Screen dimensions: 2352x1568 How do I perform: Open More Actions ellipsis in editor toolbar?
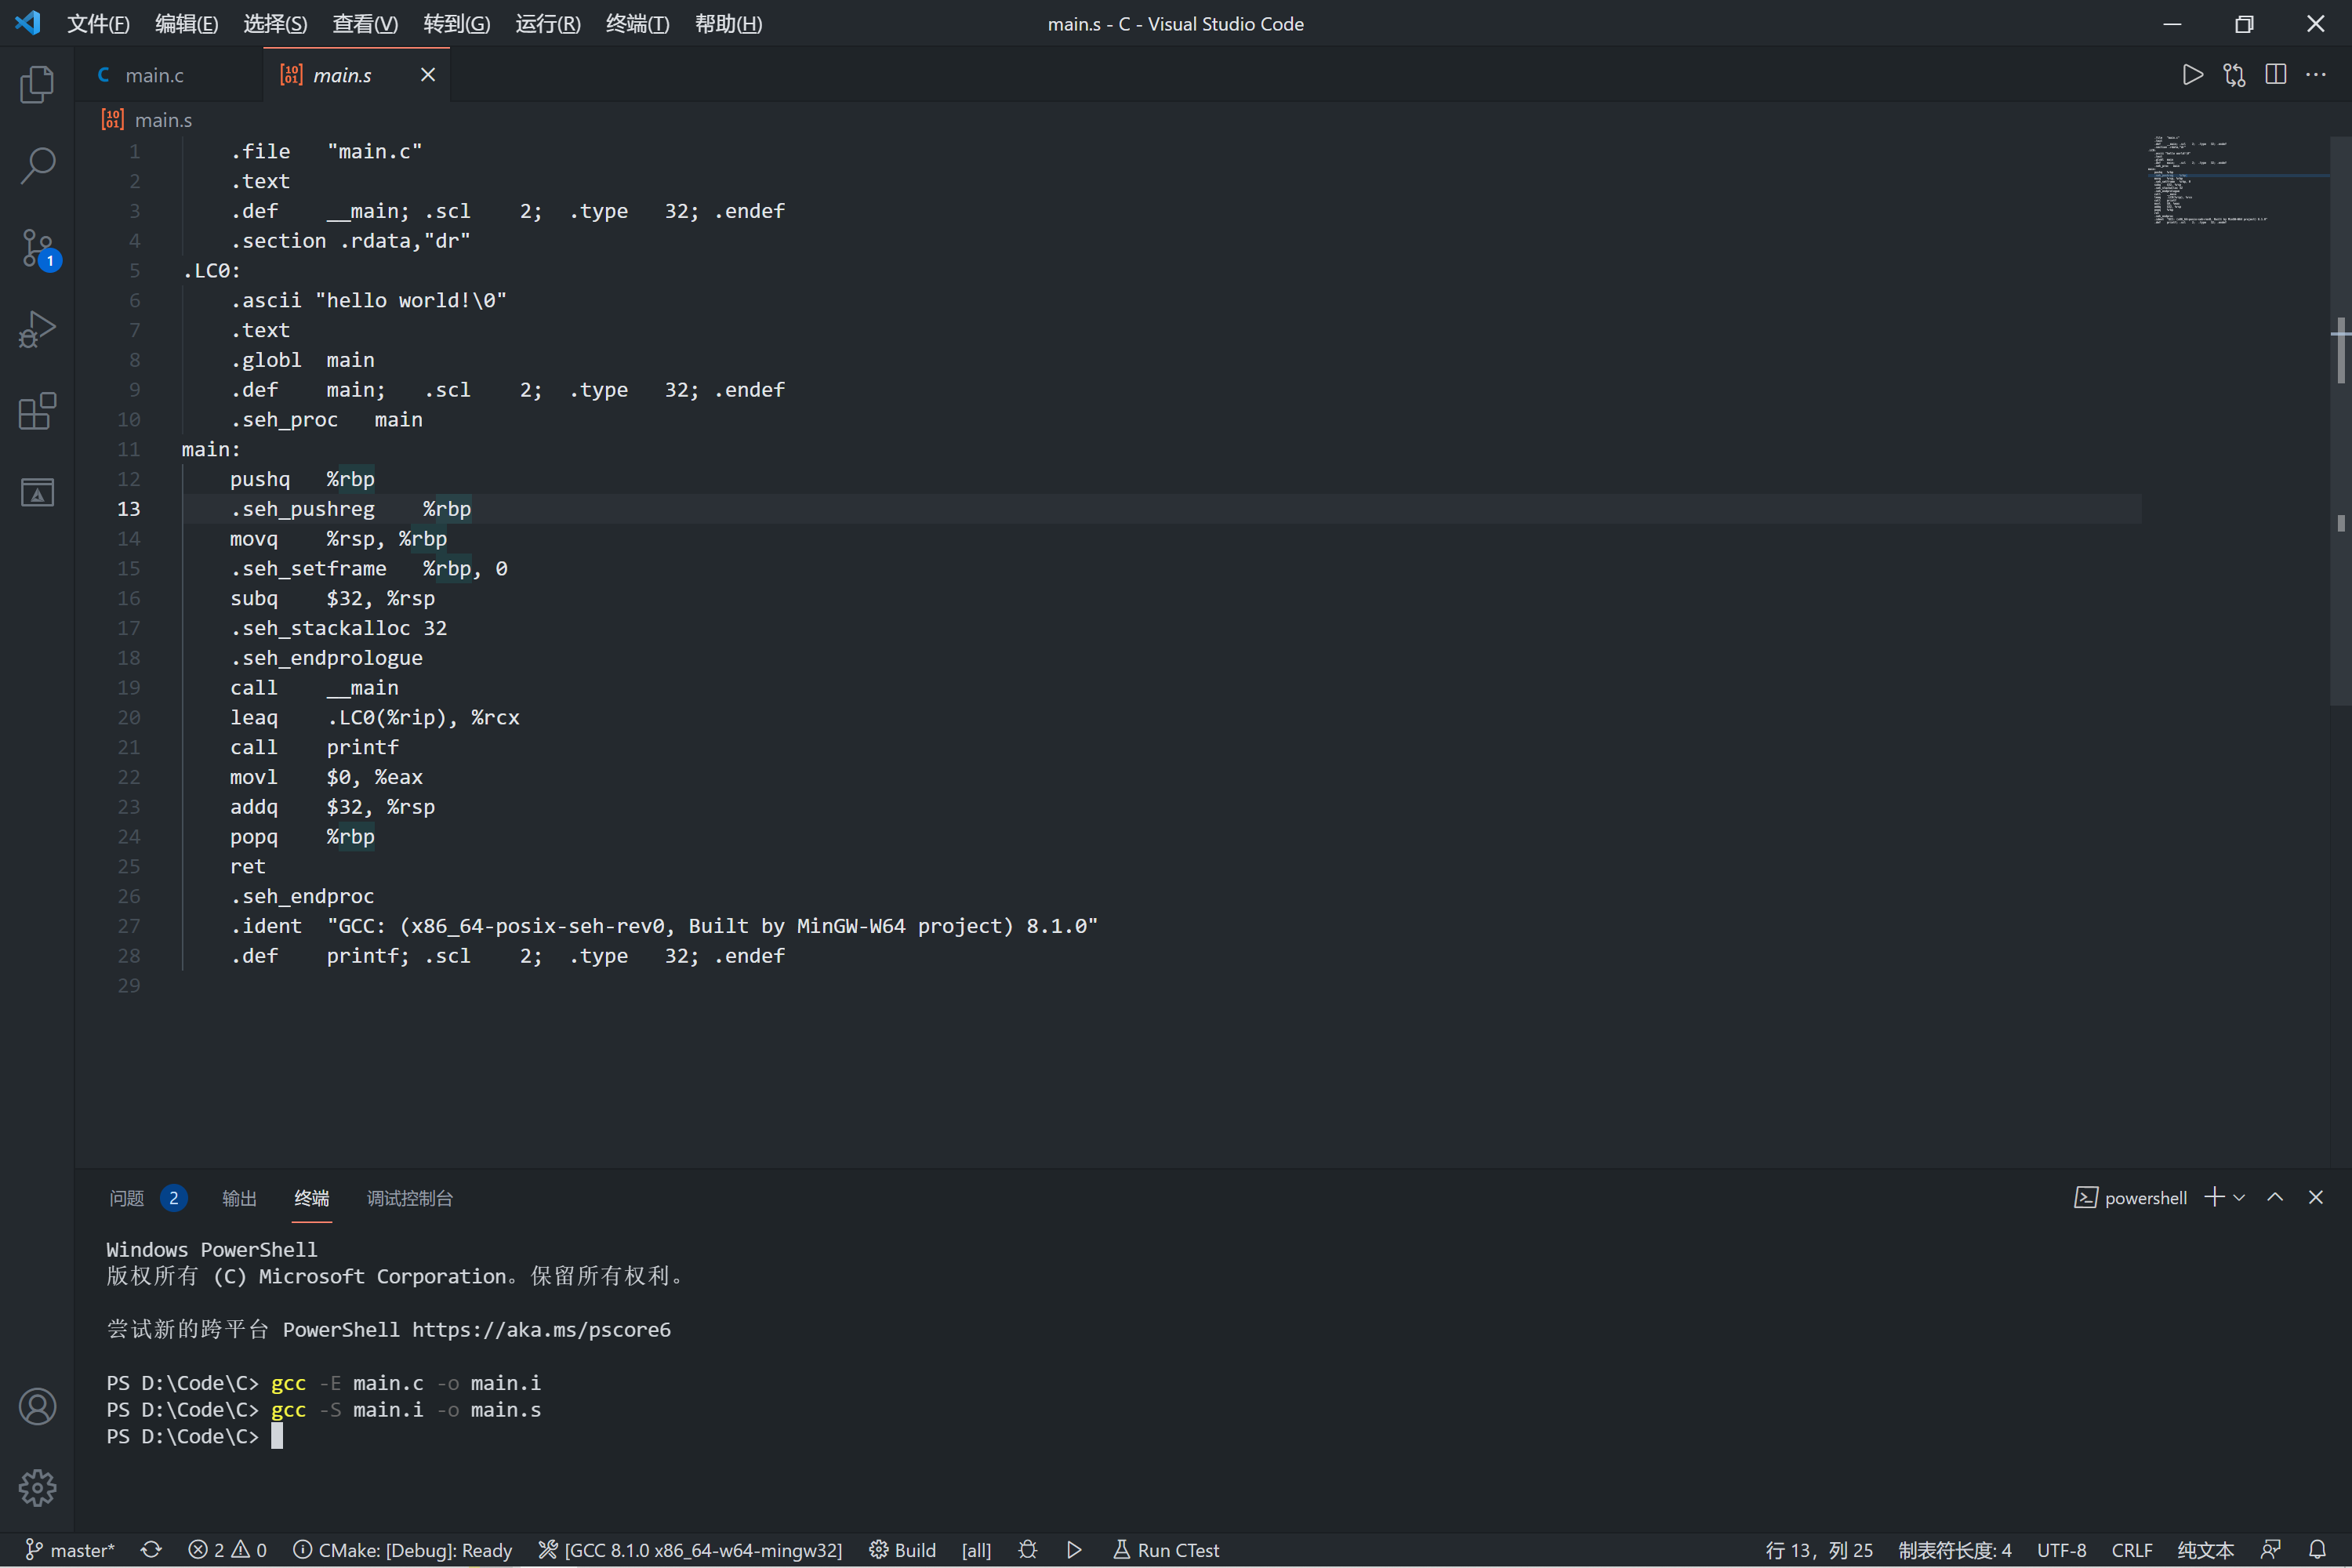tap(2316, 75)
